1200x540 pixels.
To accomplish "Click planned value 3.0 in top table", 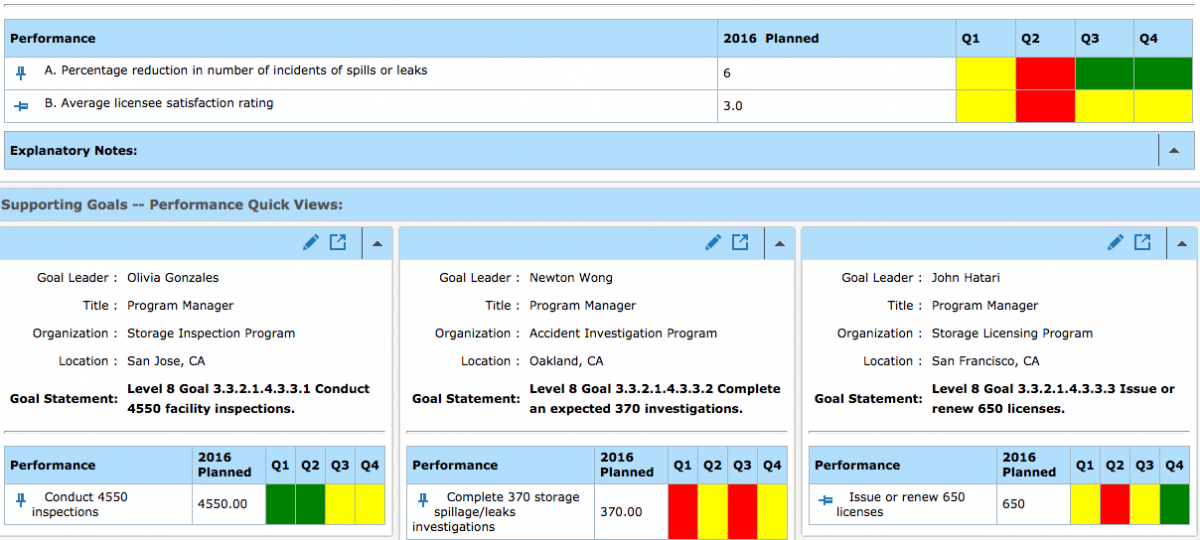I will [x=733, y=105].
